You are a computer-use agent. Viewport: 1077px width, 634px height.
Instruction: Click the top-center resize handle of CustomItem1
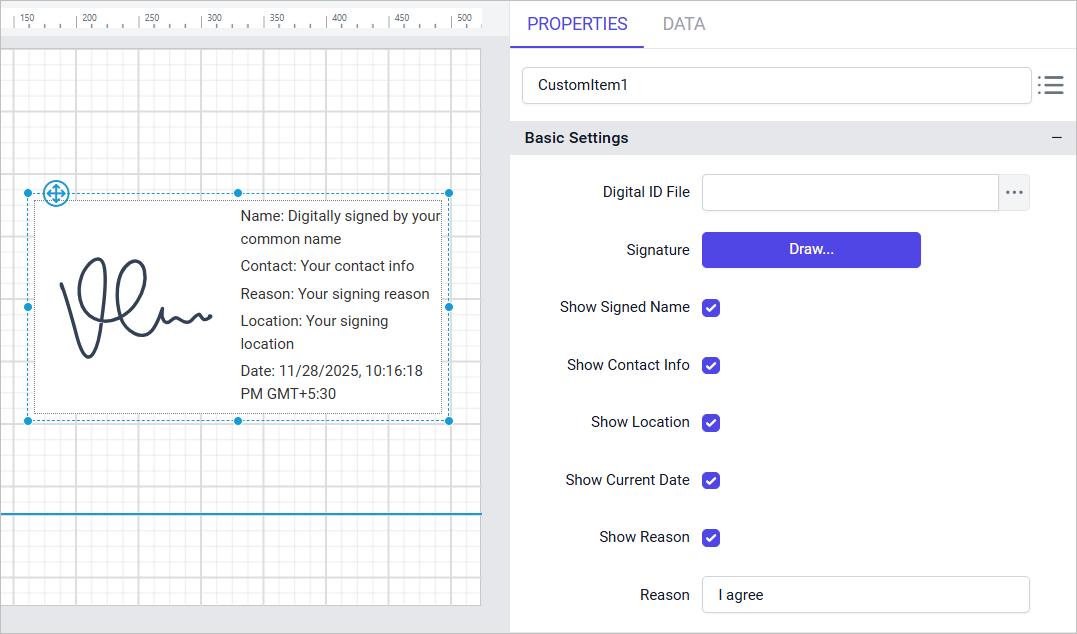(x=237, y=193)
